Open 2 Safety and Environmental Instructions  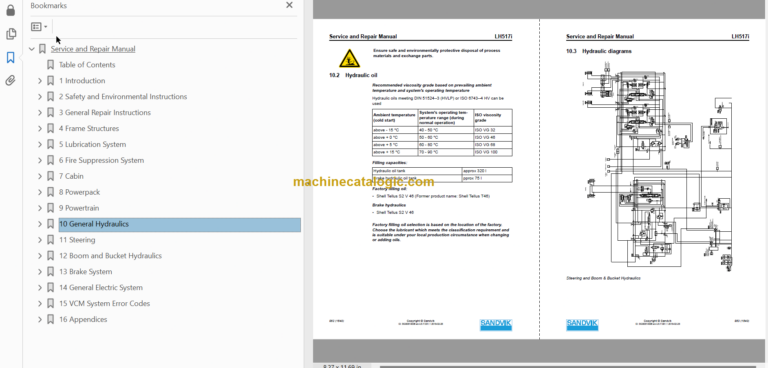click(123, 97)
